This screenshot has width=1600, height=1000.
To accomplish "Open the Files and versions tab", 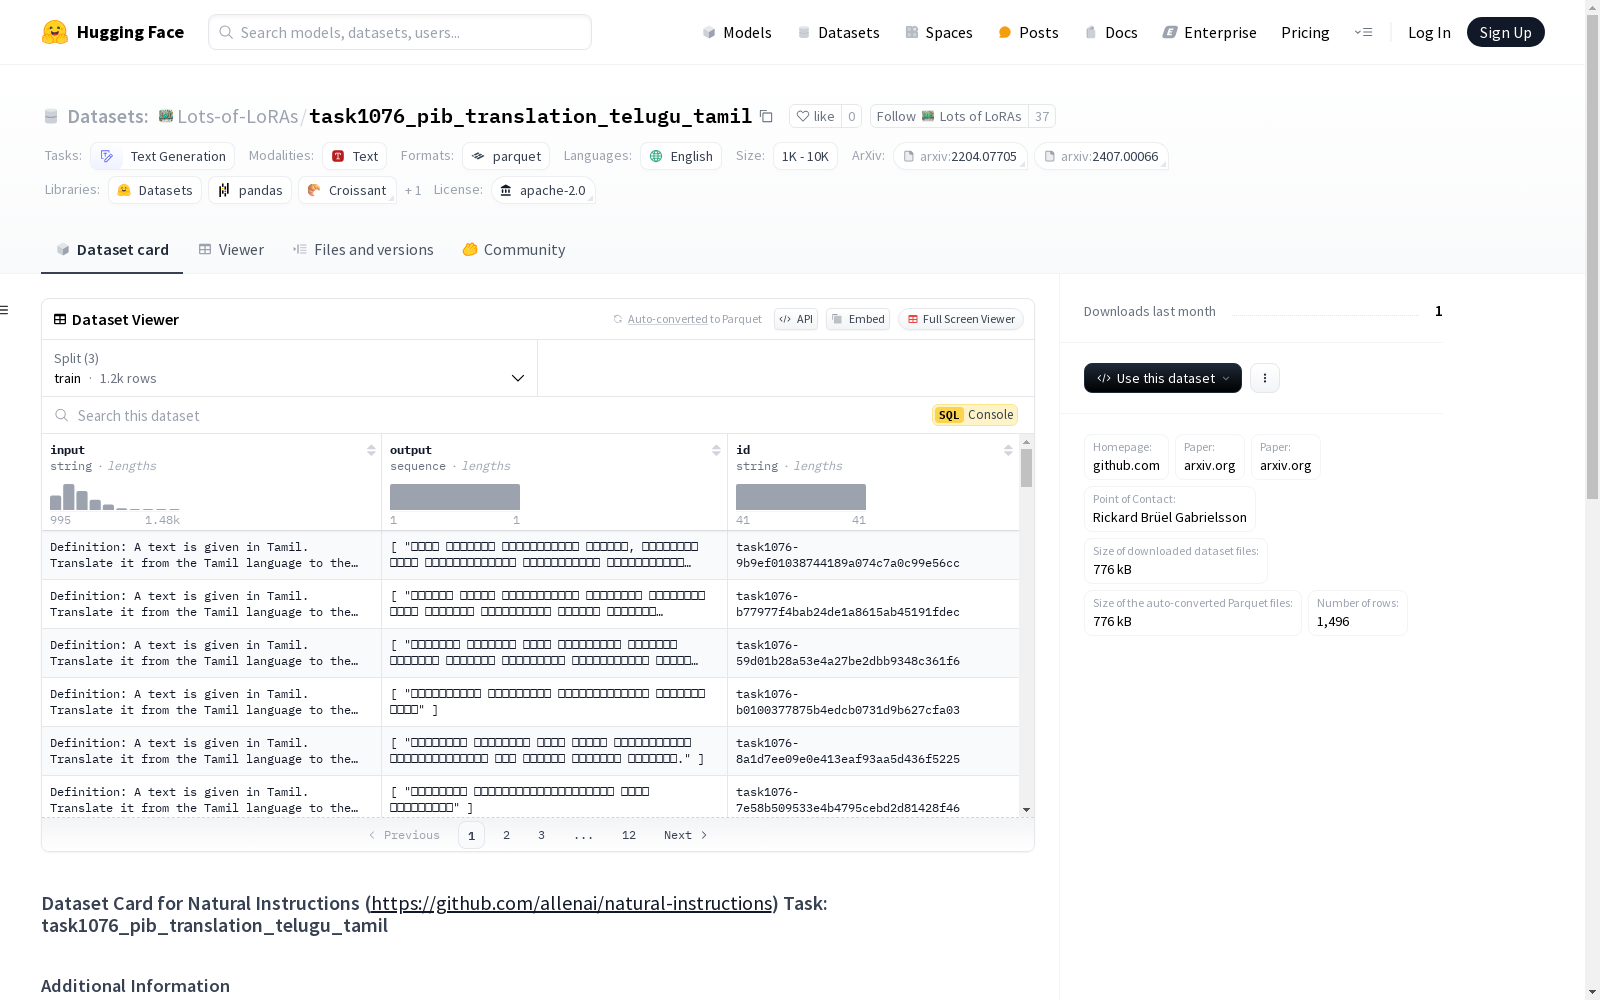I will pyautogui.click(x=363, y=250).
